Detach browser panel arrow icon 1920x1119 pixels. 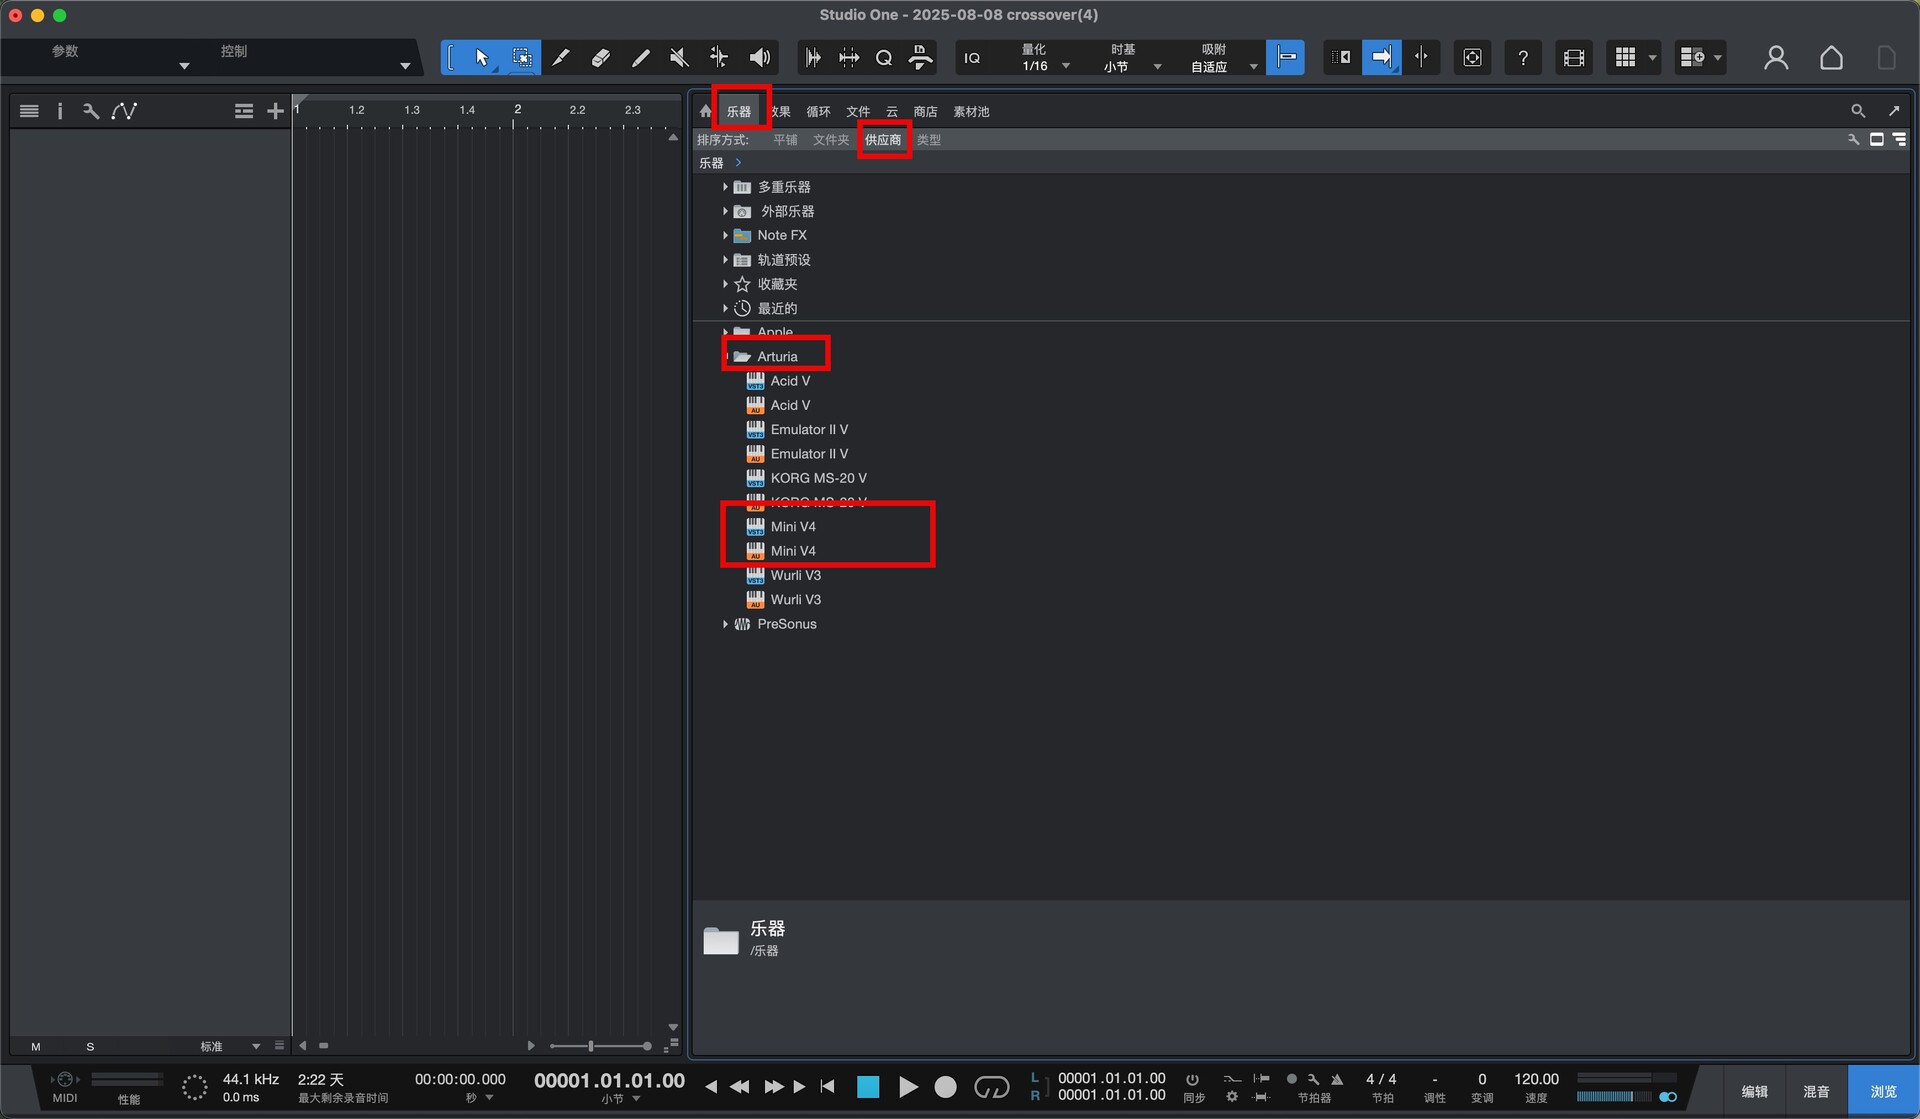tap(1894, 111)
